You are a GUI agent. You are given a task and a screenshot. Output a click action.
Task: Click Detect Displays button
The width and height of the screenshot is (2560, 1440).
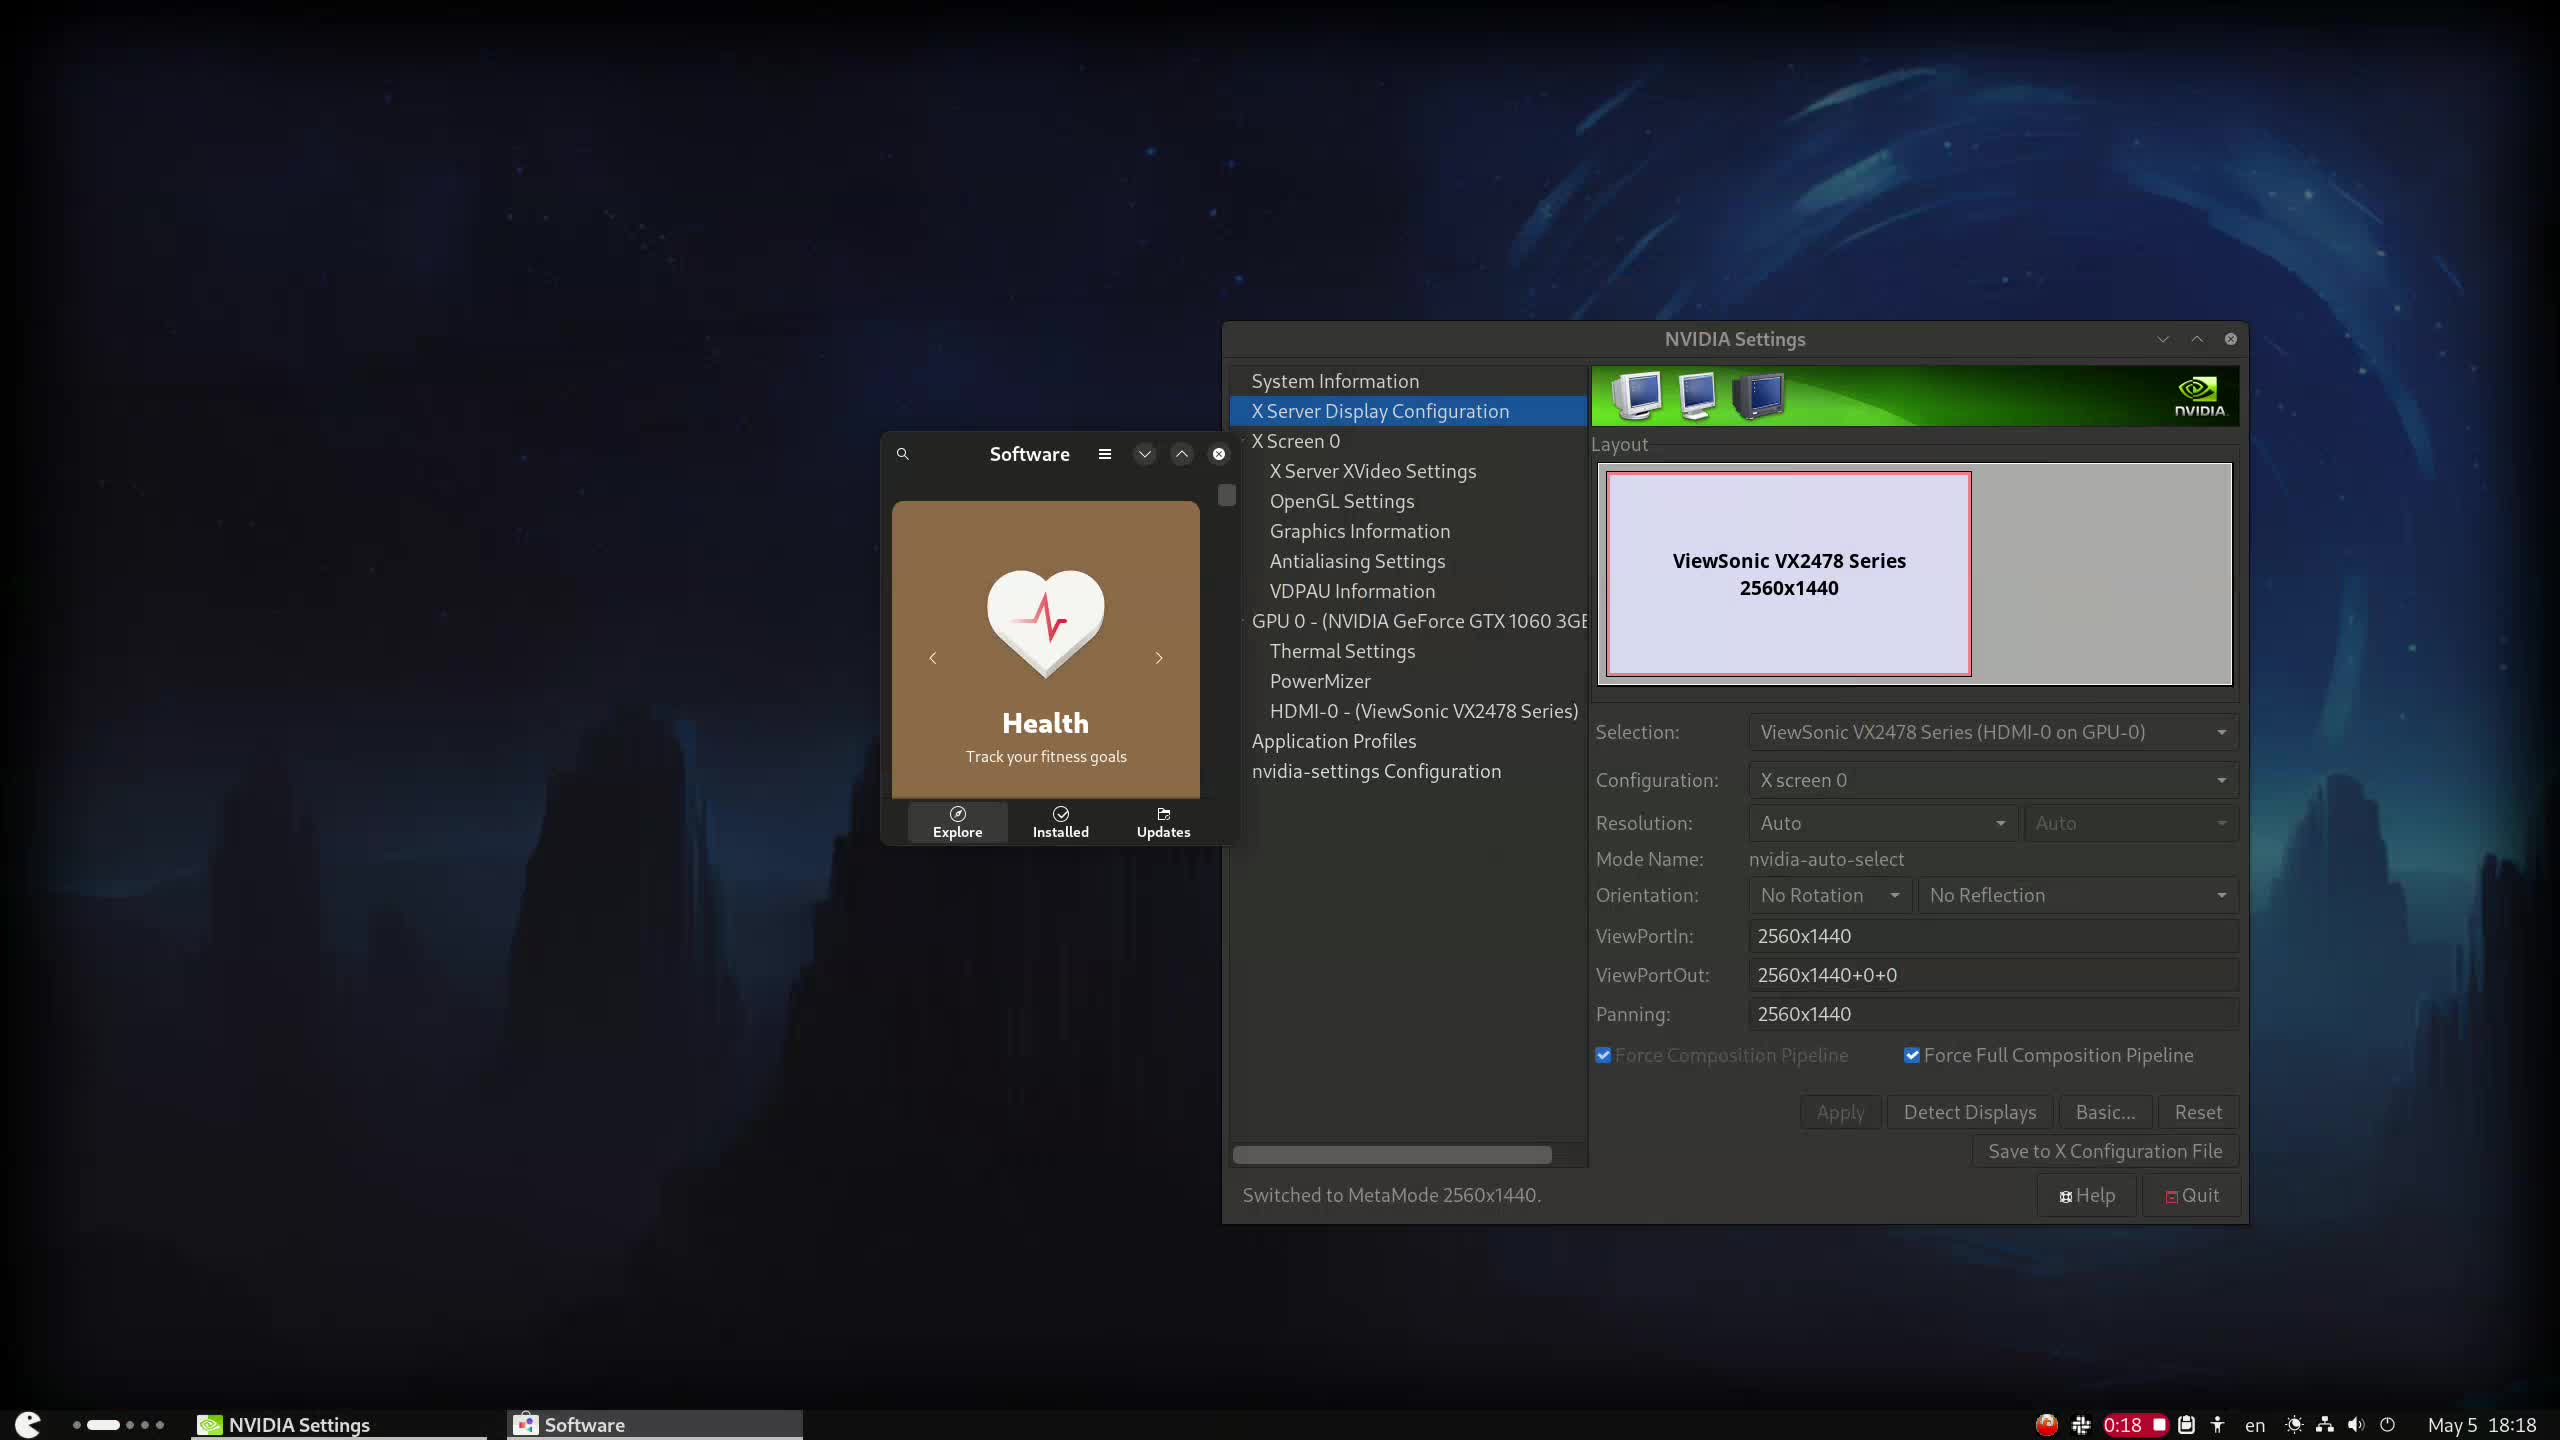pos(1970,1112)
